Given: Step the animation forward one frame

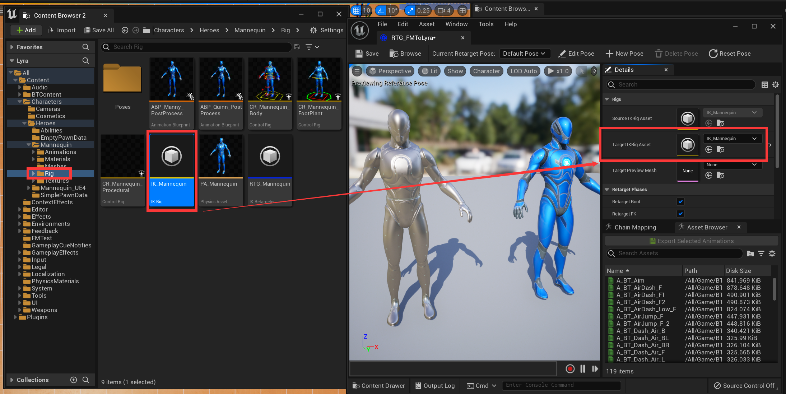Looking at the screenshot, I should click(595, 369).
